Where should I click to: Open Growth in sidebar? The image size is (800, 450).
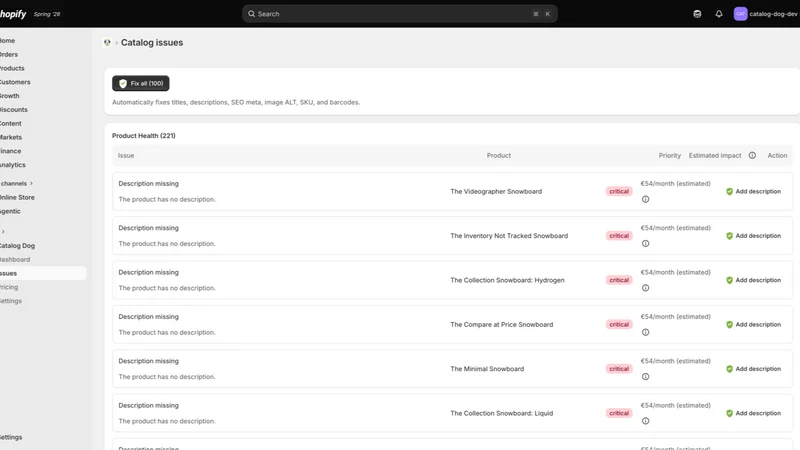pos(10,96)
